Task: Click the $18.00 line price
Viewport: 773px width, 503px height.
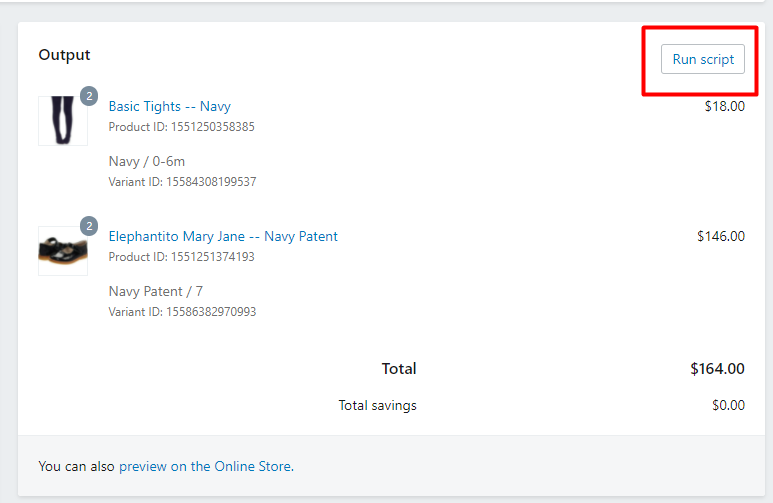Action: [724, 106]
